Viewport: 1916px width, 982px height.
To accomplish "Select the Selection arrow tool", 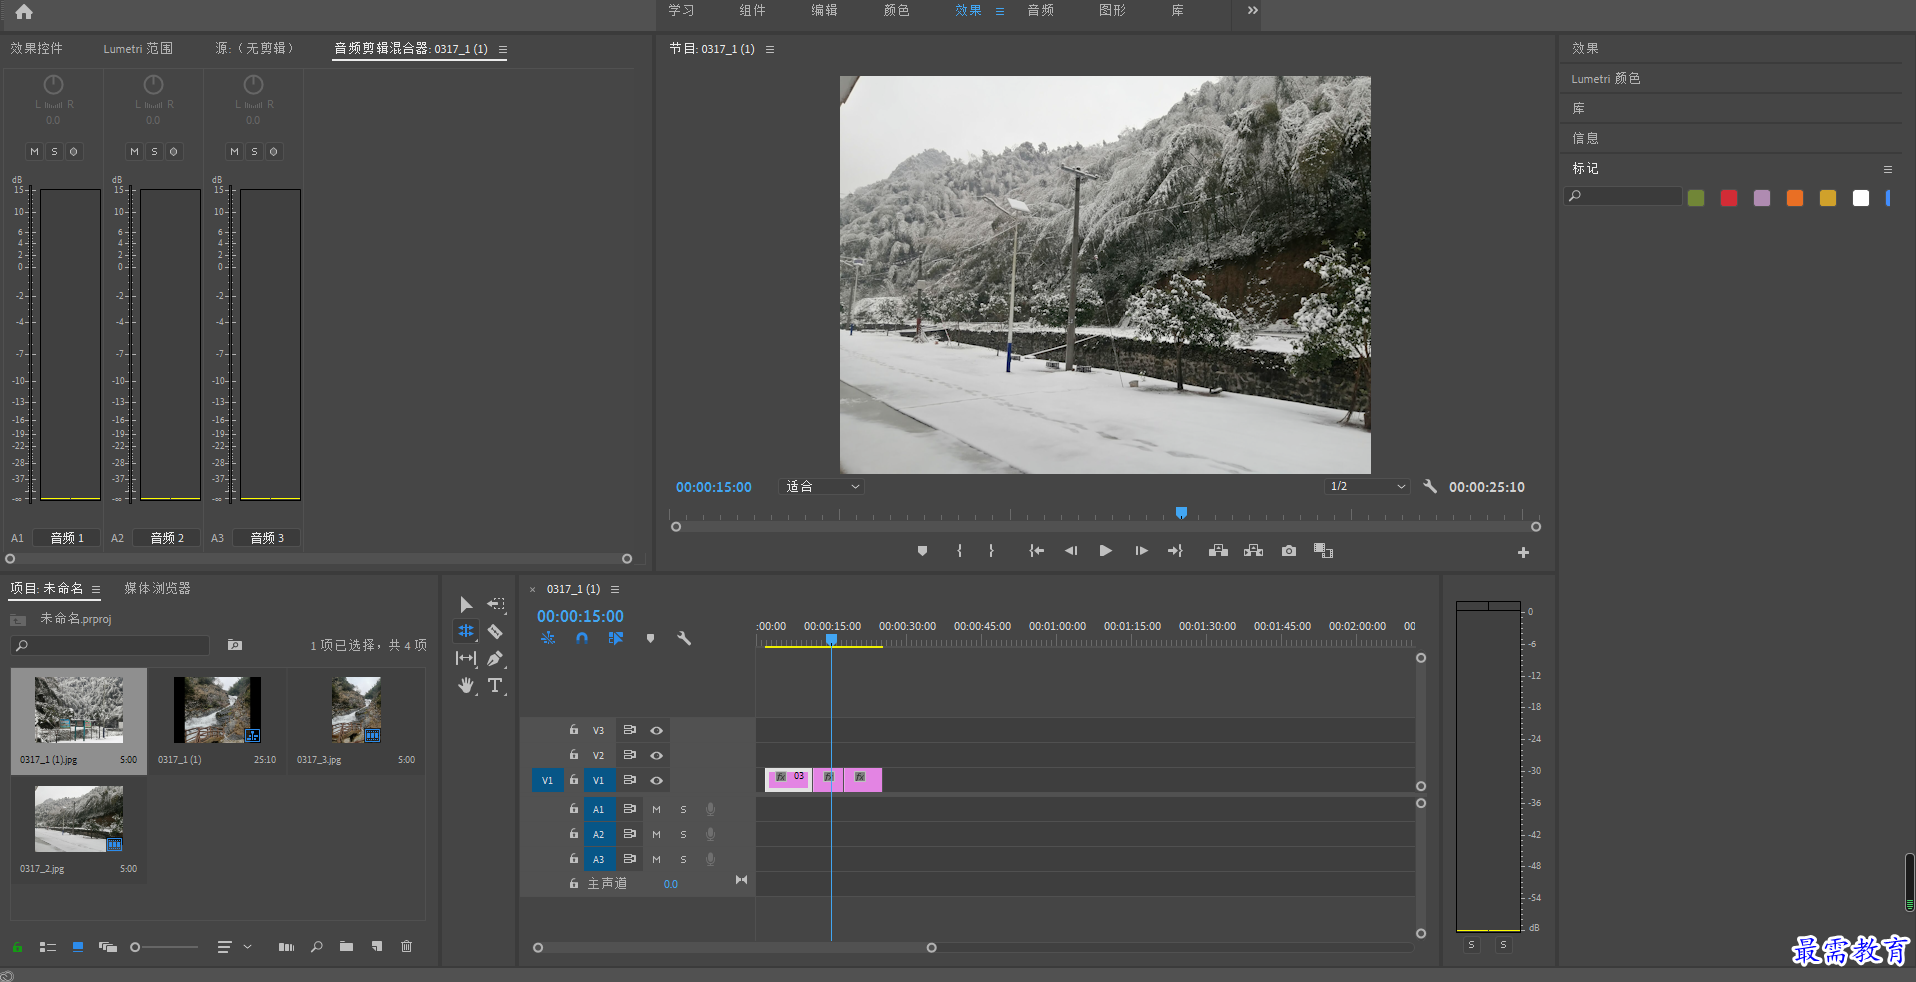I will point(466,604).
